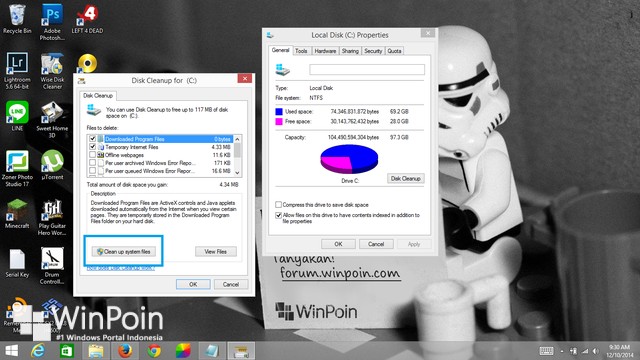The image size is (640, 360).
Task: Open the Windows Store taskbar icon
Action: point(67,351)
